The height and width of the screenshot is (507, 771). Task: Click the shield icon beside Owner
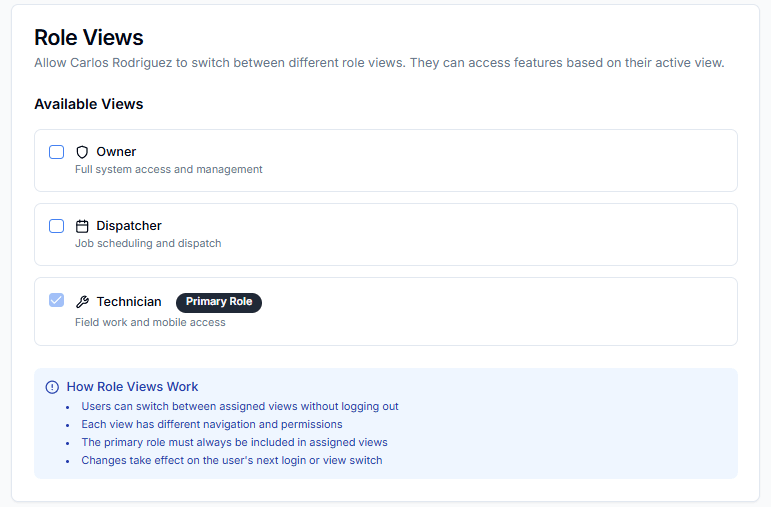(x=83, y=152)
